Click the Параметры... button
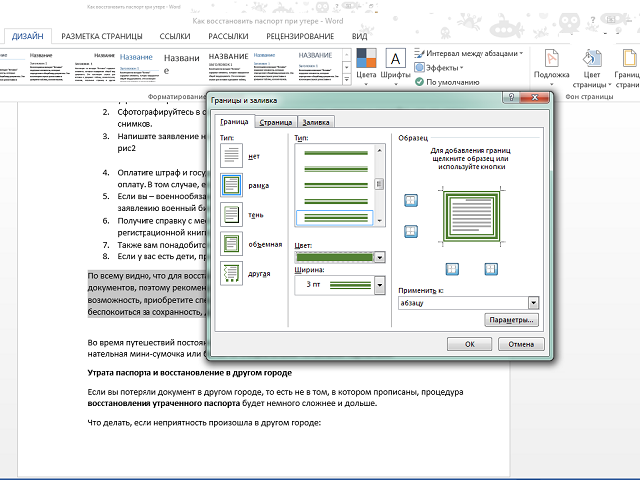This screenshot has height=480, width=640. tap(511, 320)
